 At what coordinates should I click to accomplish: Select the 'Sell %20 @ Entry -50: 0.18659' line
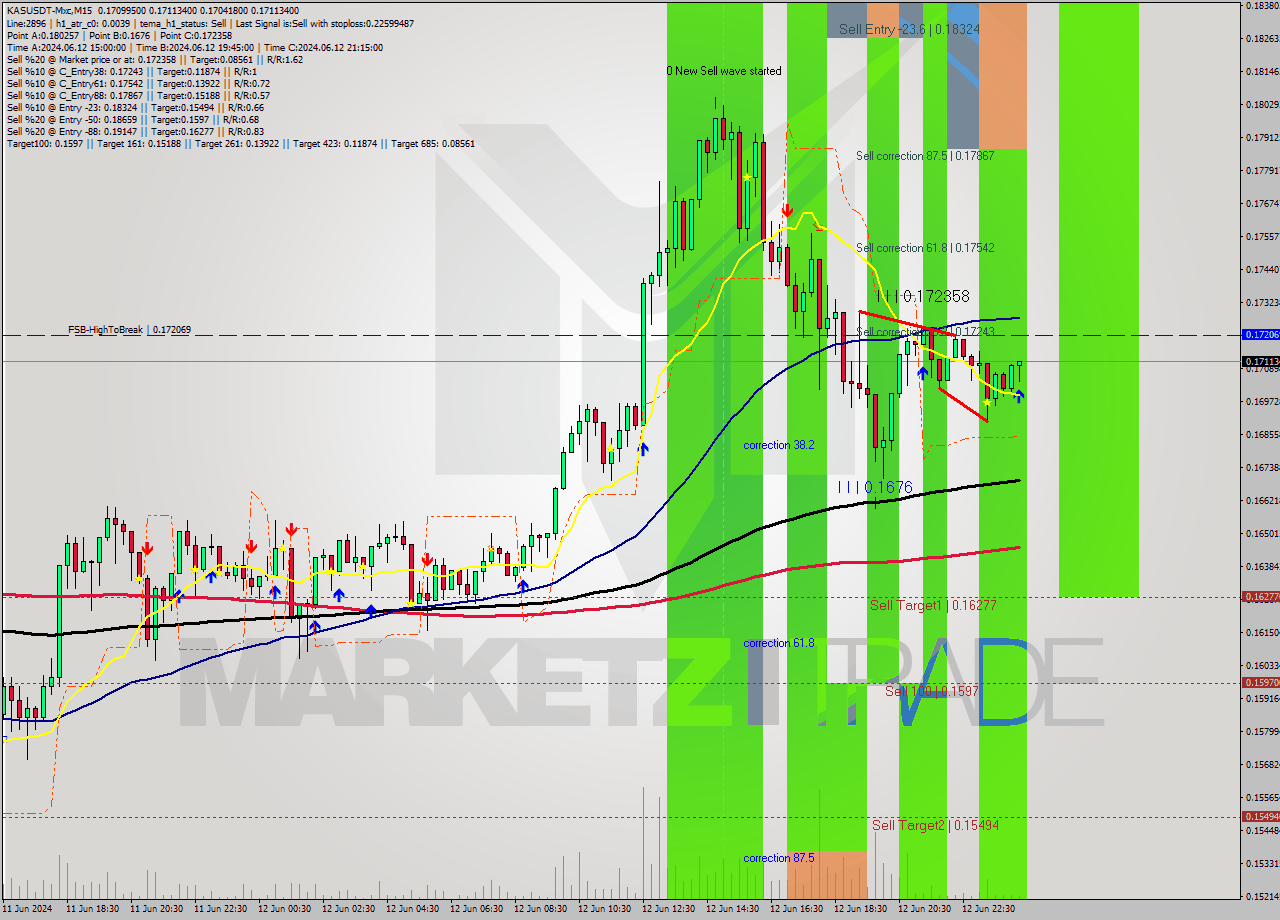tap(135, 119)
